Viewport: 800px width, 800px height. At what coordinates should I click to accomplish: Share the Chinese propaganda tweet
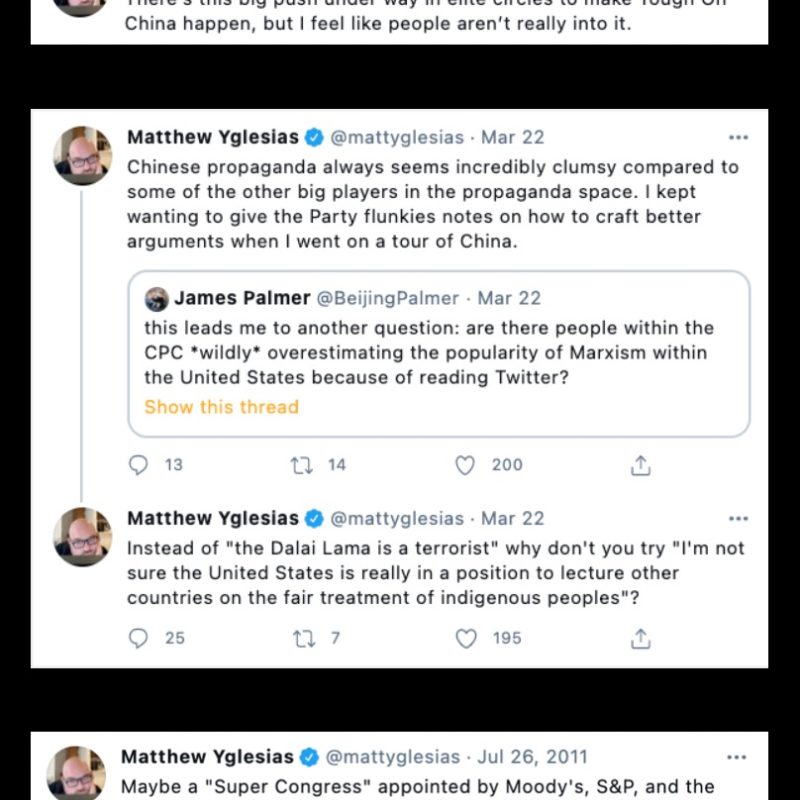(x=641, y=465)
